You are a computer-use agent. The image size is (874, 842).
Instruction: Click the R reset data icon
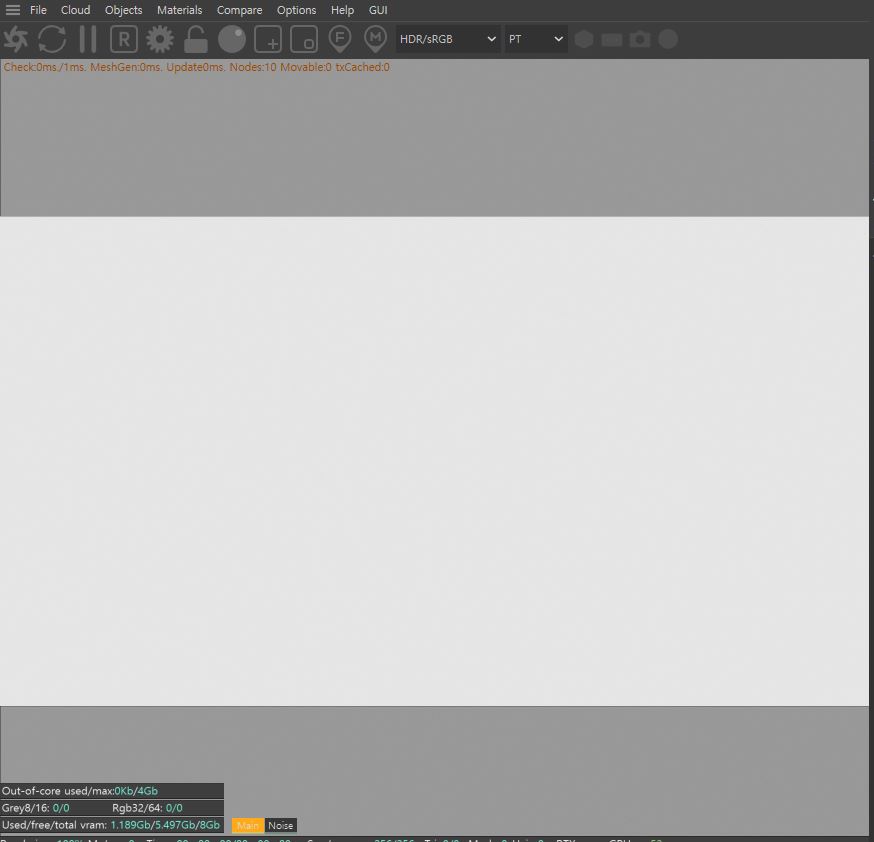coord(124,39)
